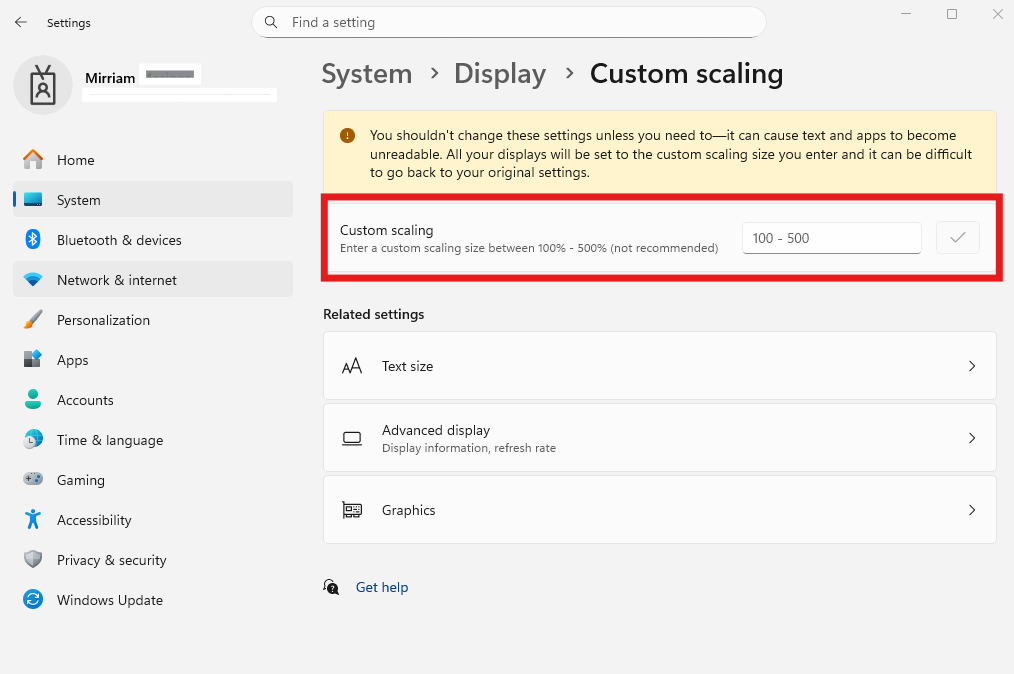1014x674 pixels.
Task: Open the Graphics setting
Action: 660,510
